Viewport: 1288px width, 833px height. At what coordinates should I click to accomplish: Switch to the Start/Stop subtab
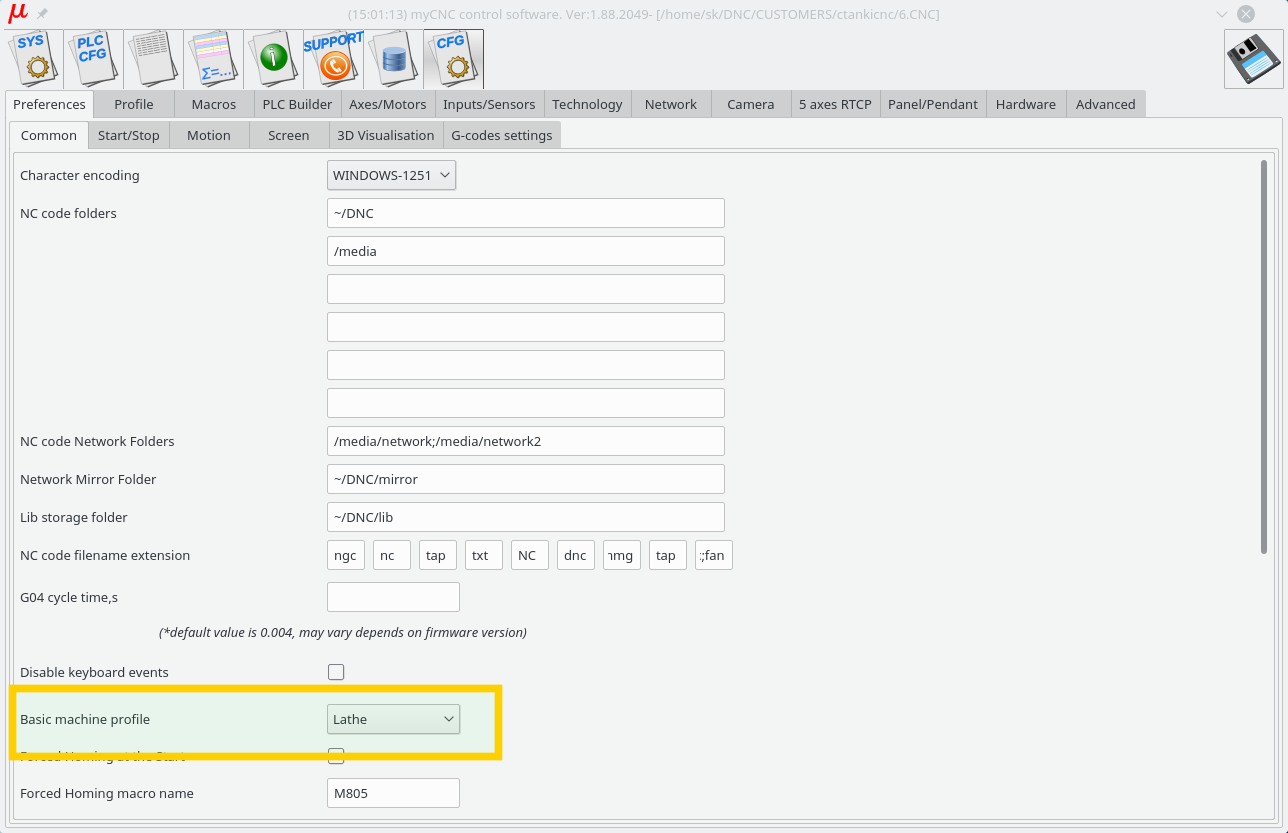[128, 135]
